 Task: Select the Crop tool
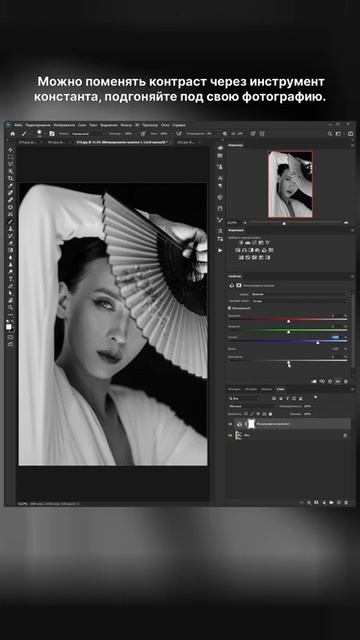(x=11, y=178)
